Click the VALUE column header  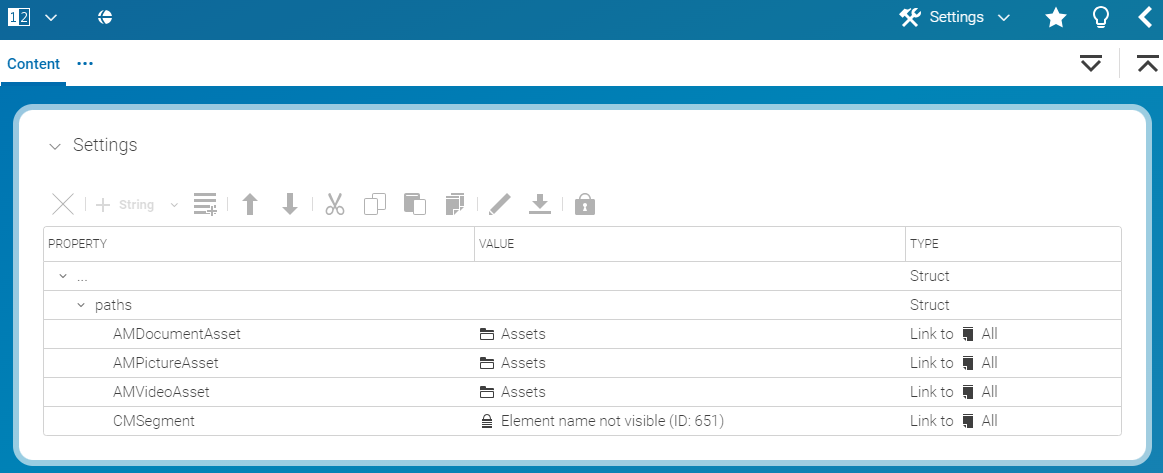tap(690, 244)
